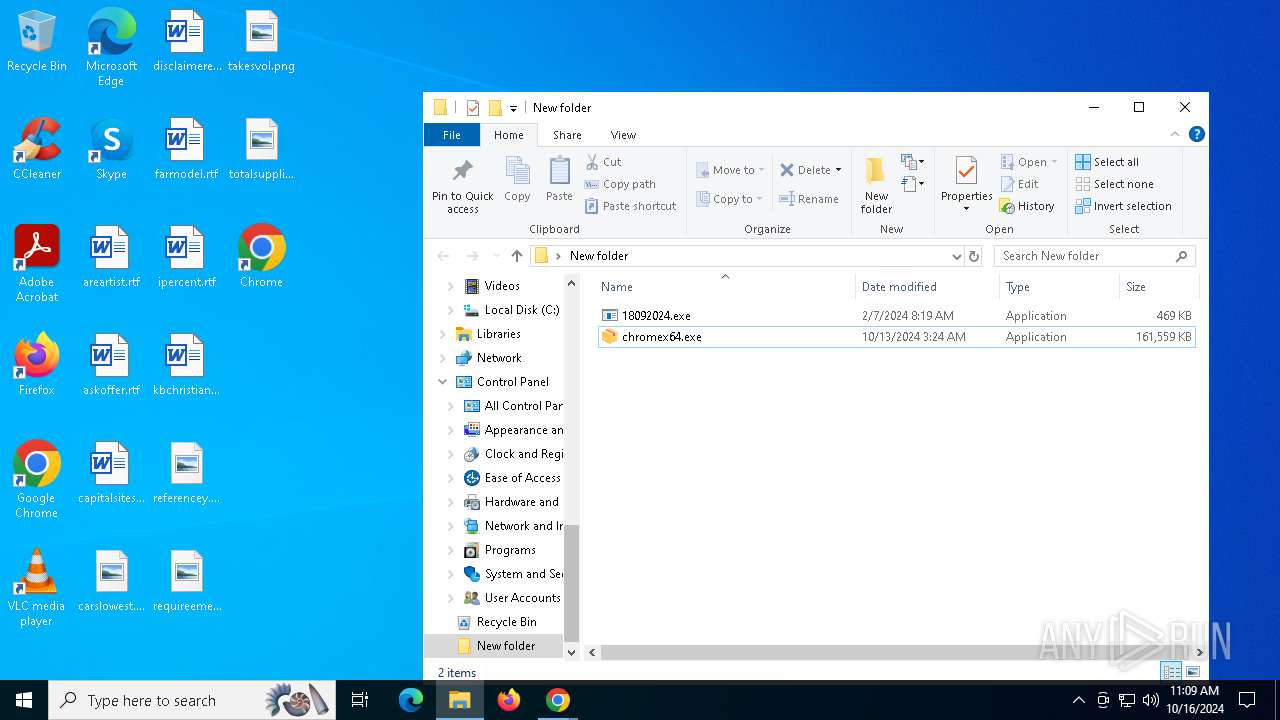Open the Windows Start button
Screen dimensions: 1280x720
(24, 700)
